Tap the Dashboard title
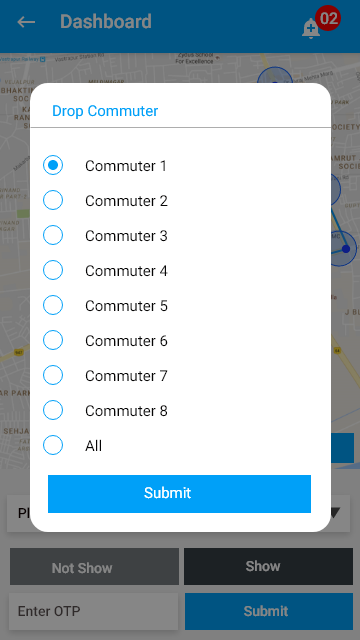This screenshot has height=640, width=360. (106, 22)
